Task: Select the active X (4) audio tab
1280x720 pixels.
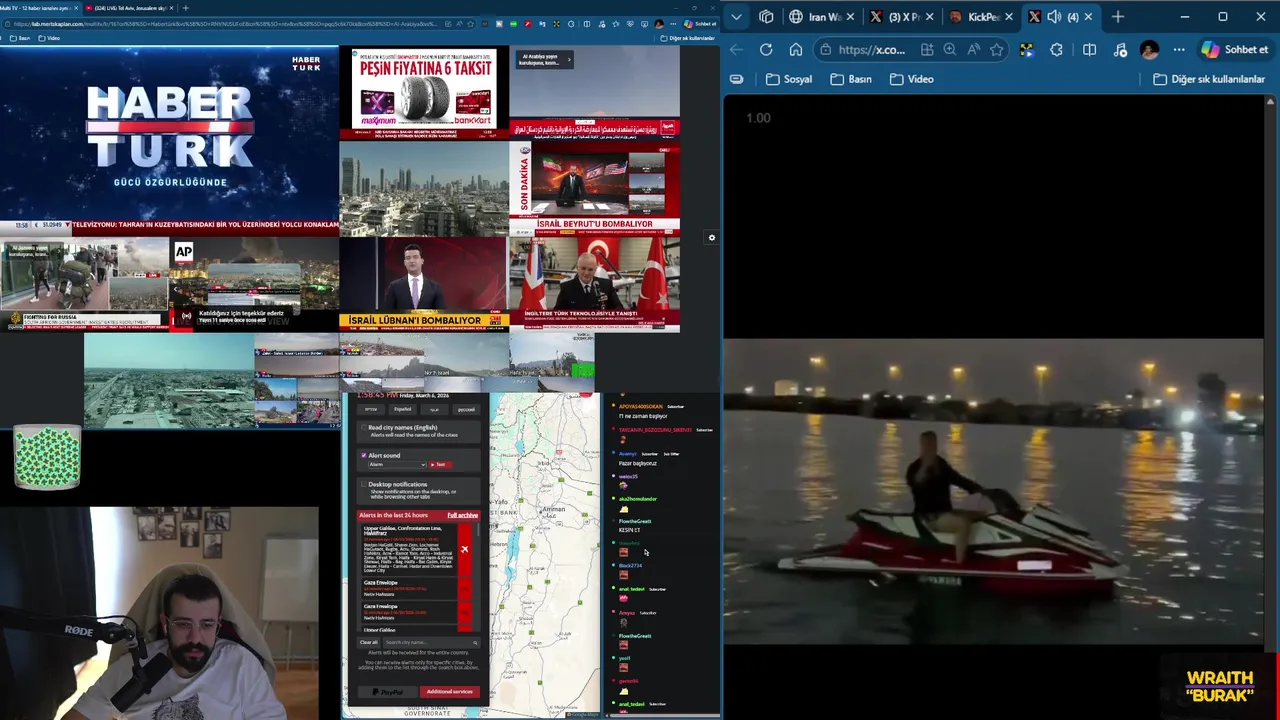Action: (x=1059, y=16)
